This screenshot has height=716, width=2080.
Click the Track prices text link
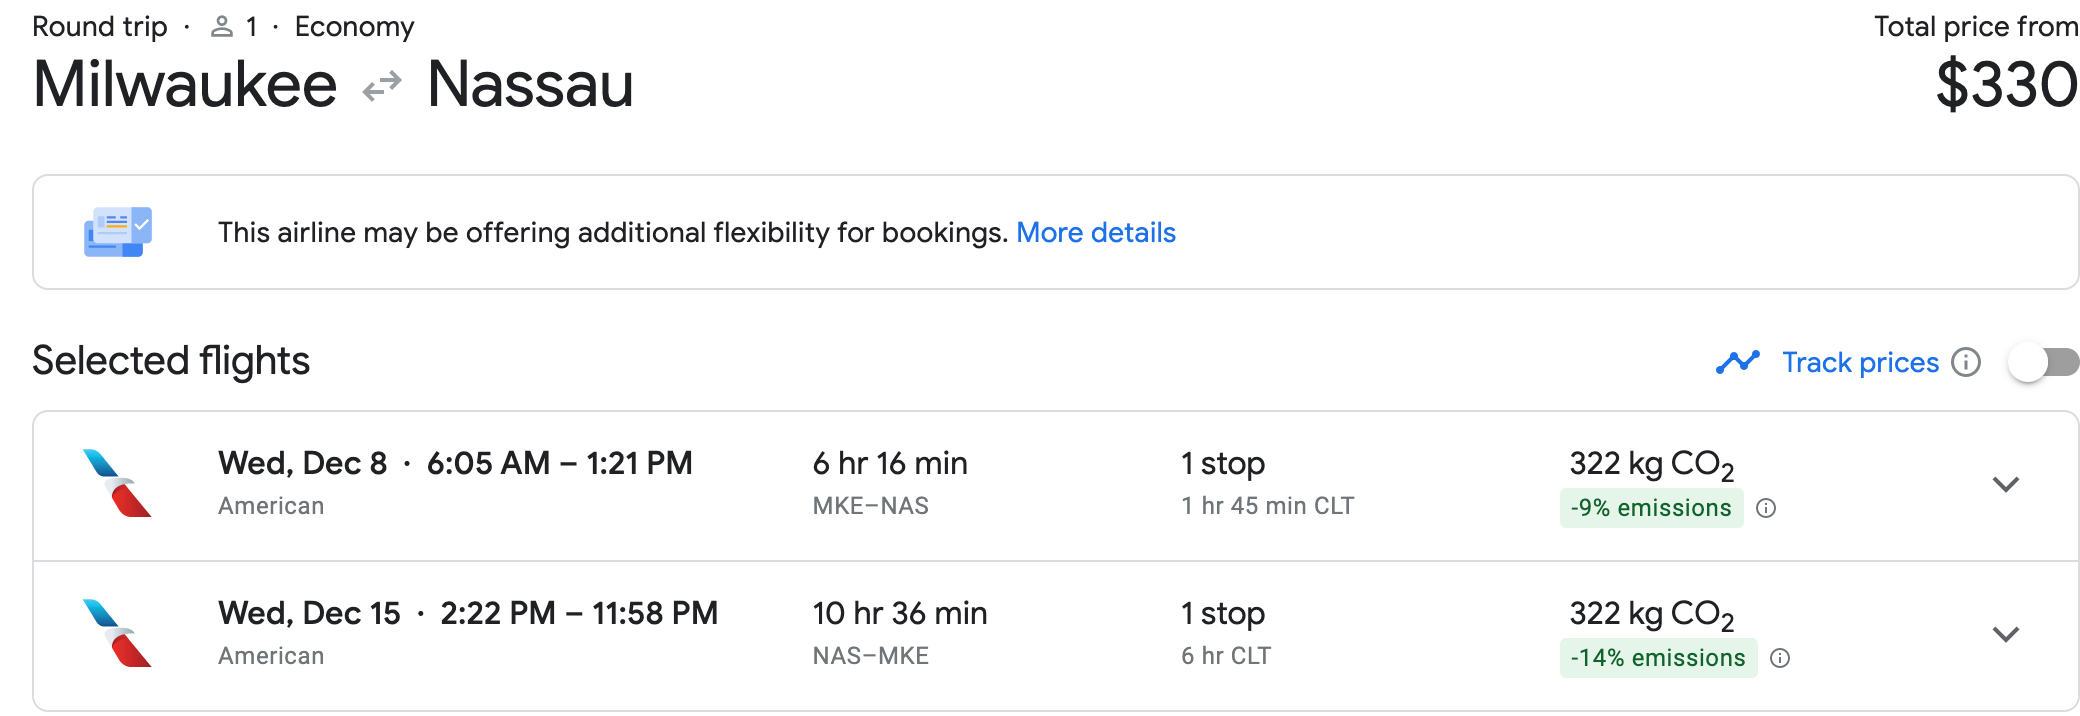point(1860,362)
